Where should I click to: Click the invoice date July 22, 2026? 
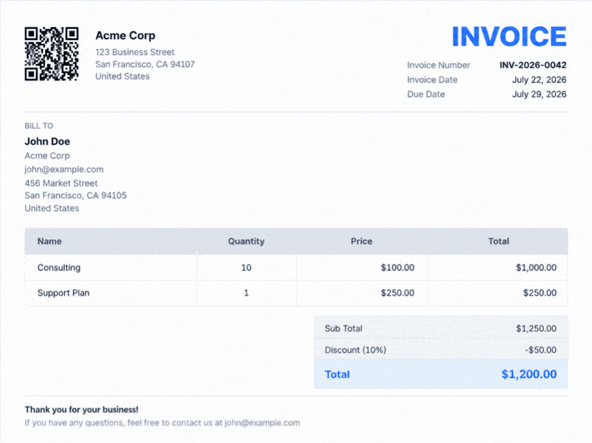[539, 80]
